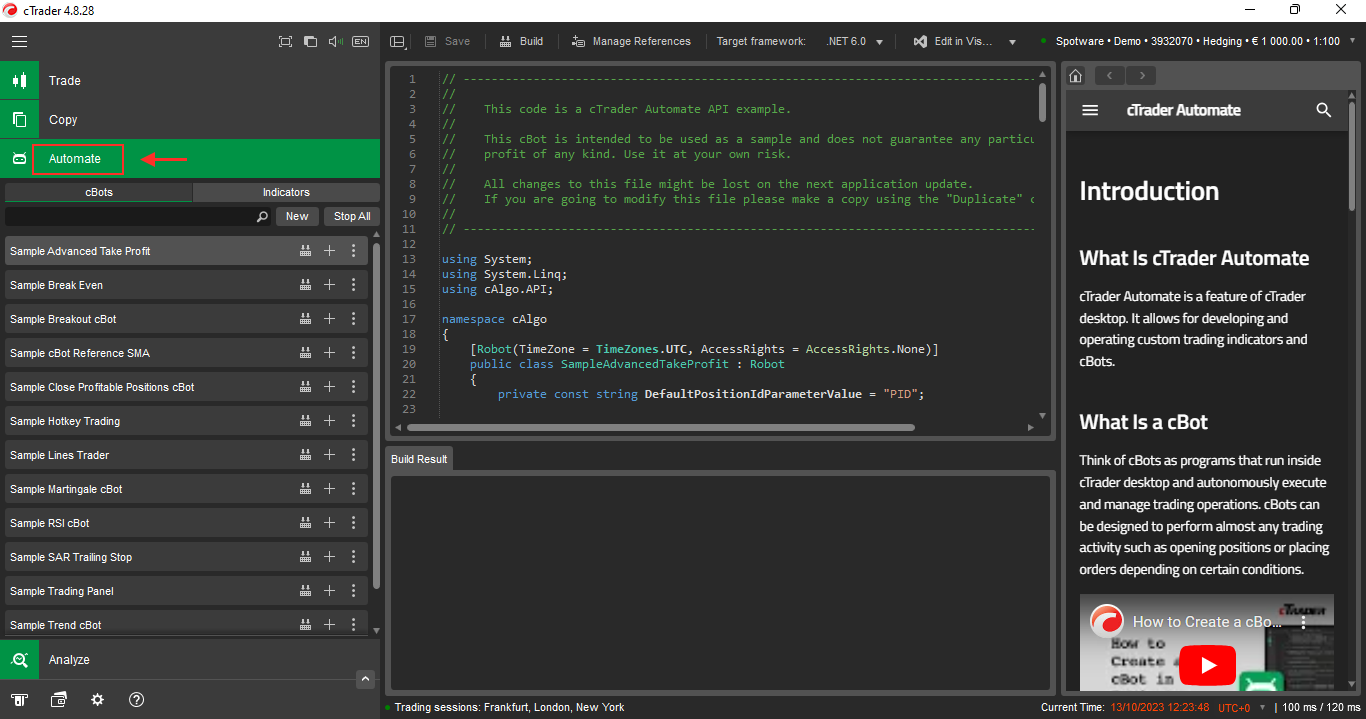This screenshot has height=719, width=1366.
Task: Switch to the Indicators tab
Action: [286, 192]
